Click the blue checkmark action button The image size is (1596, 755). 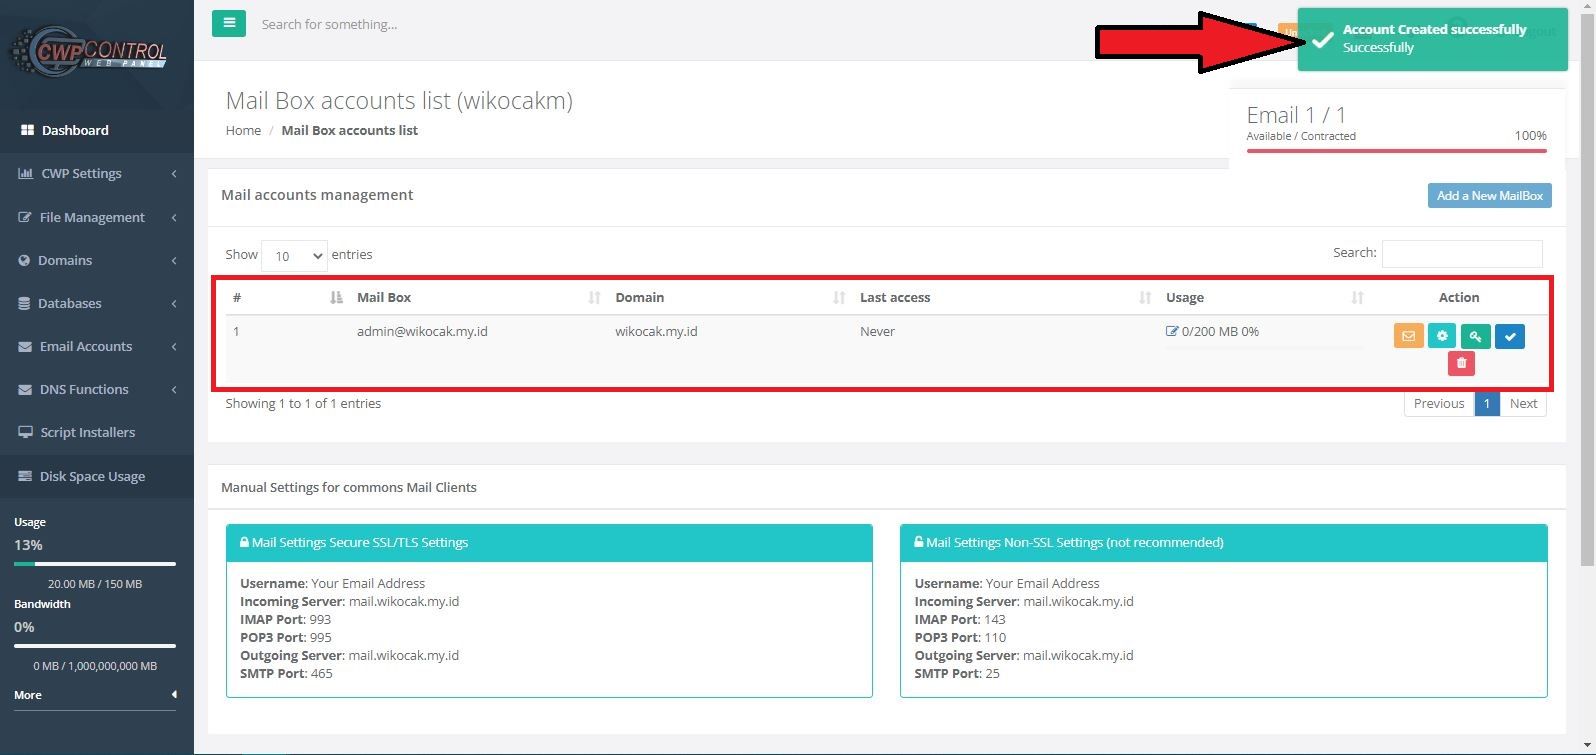(x=1510, y=336)
